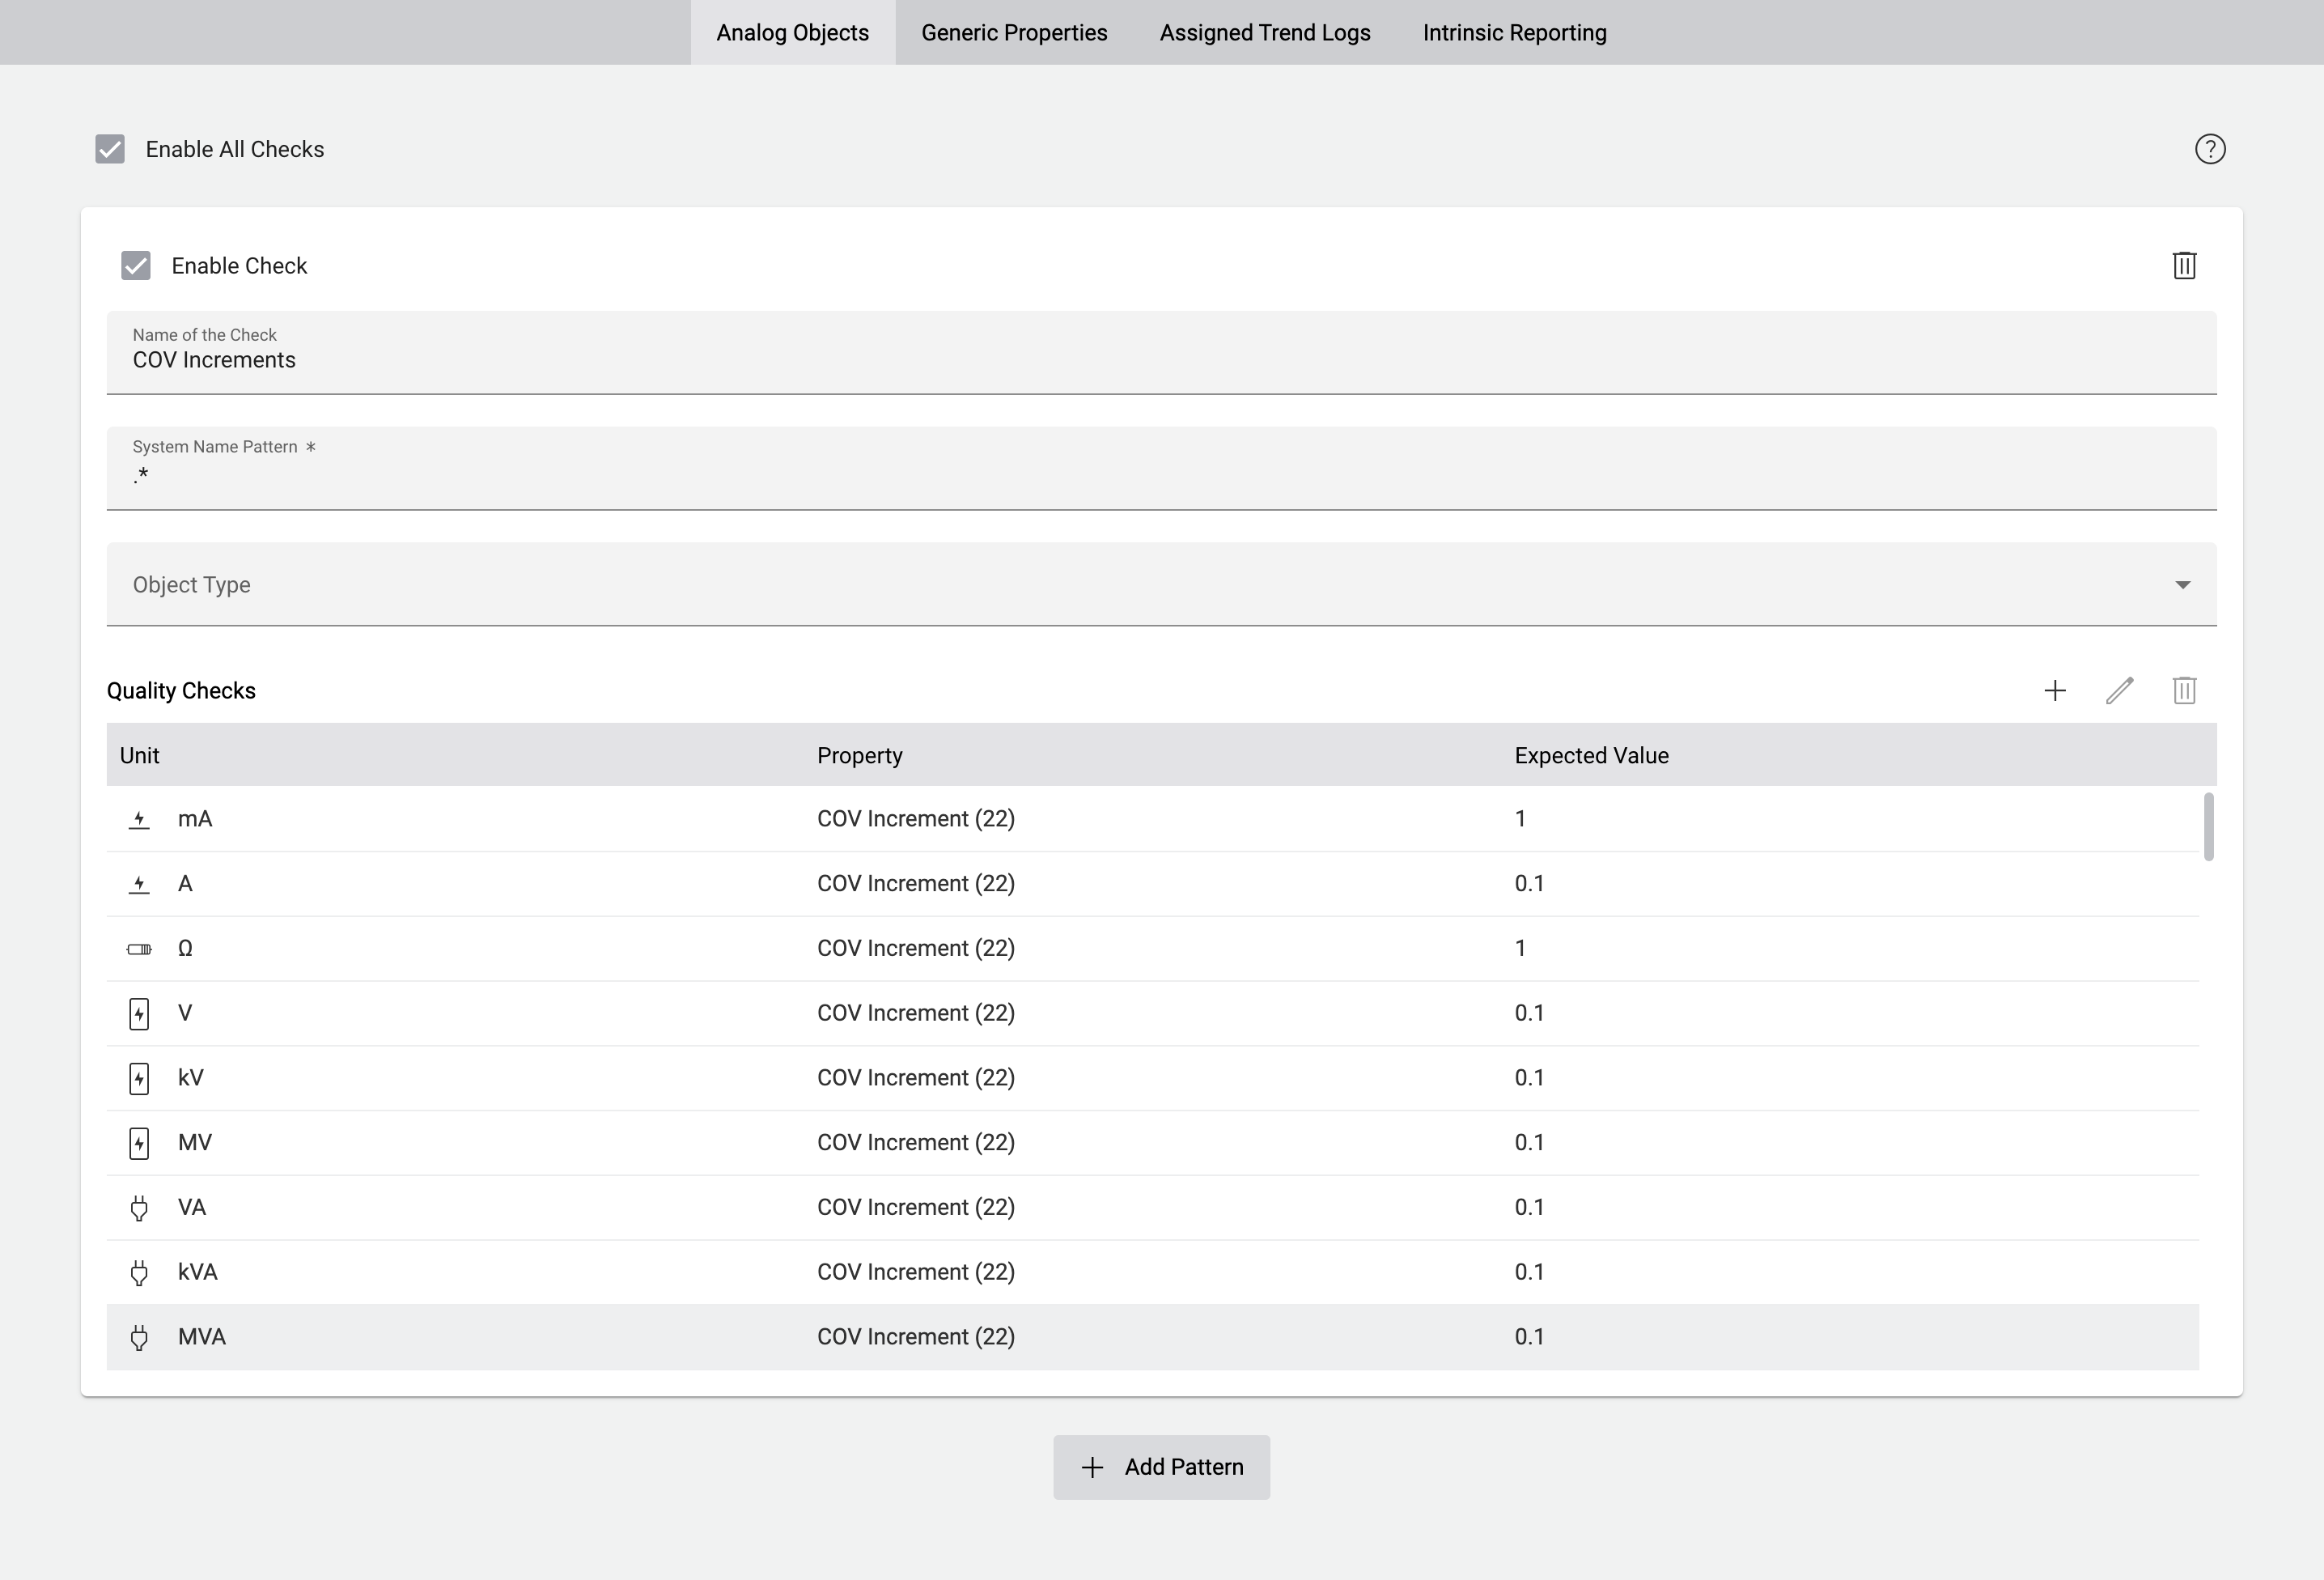
Task: Switch to Generic Properties tab
Action: 1013,33
